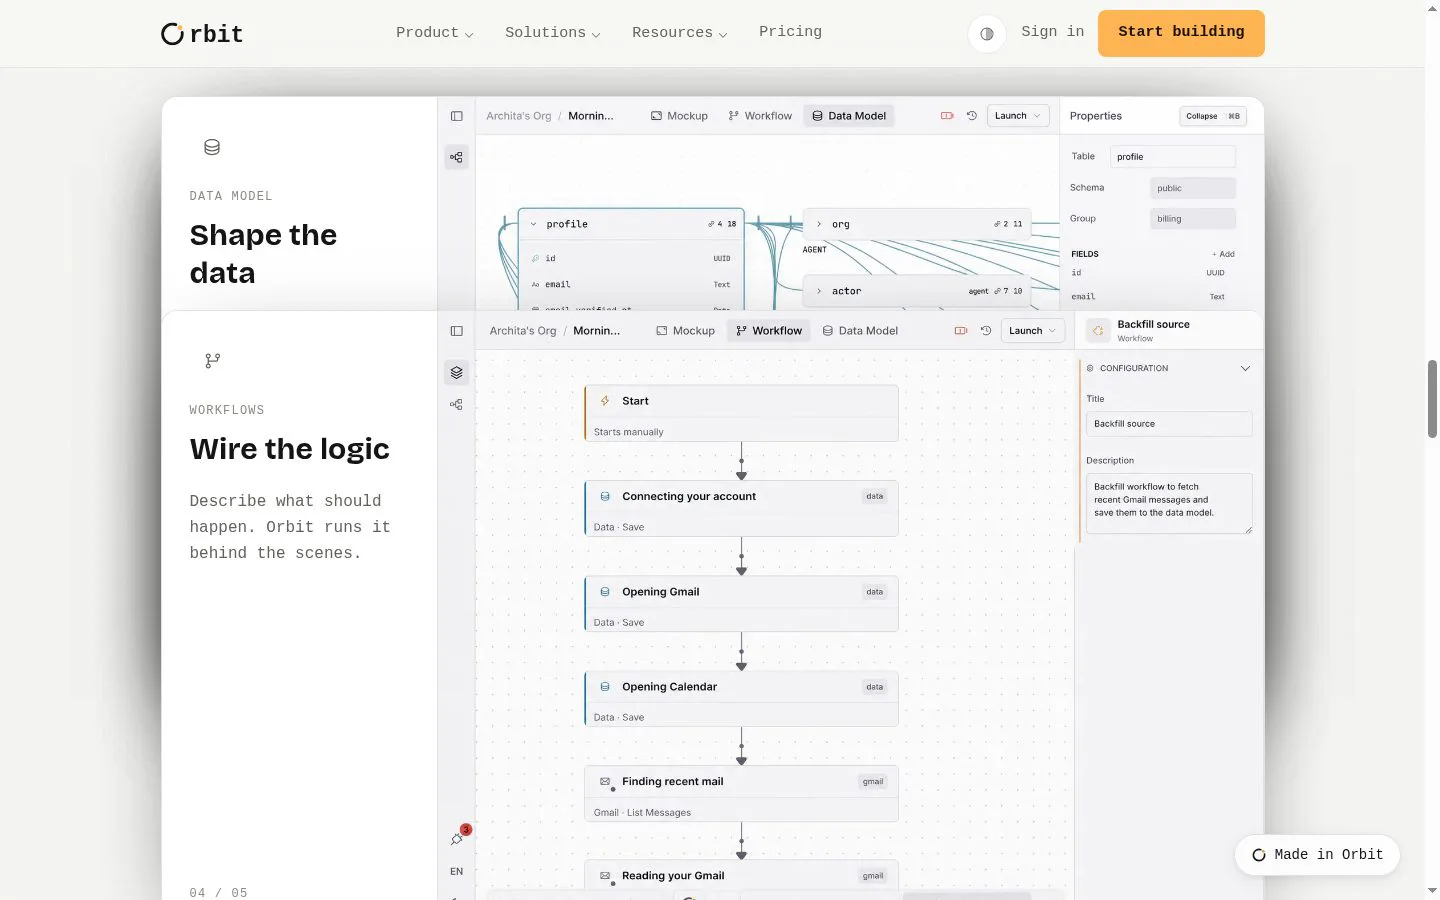Open the Launch dropdown in Workflow card
1440x900 pixels.
pos(1032,331)
